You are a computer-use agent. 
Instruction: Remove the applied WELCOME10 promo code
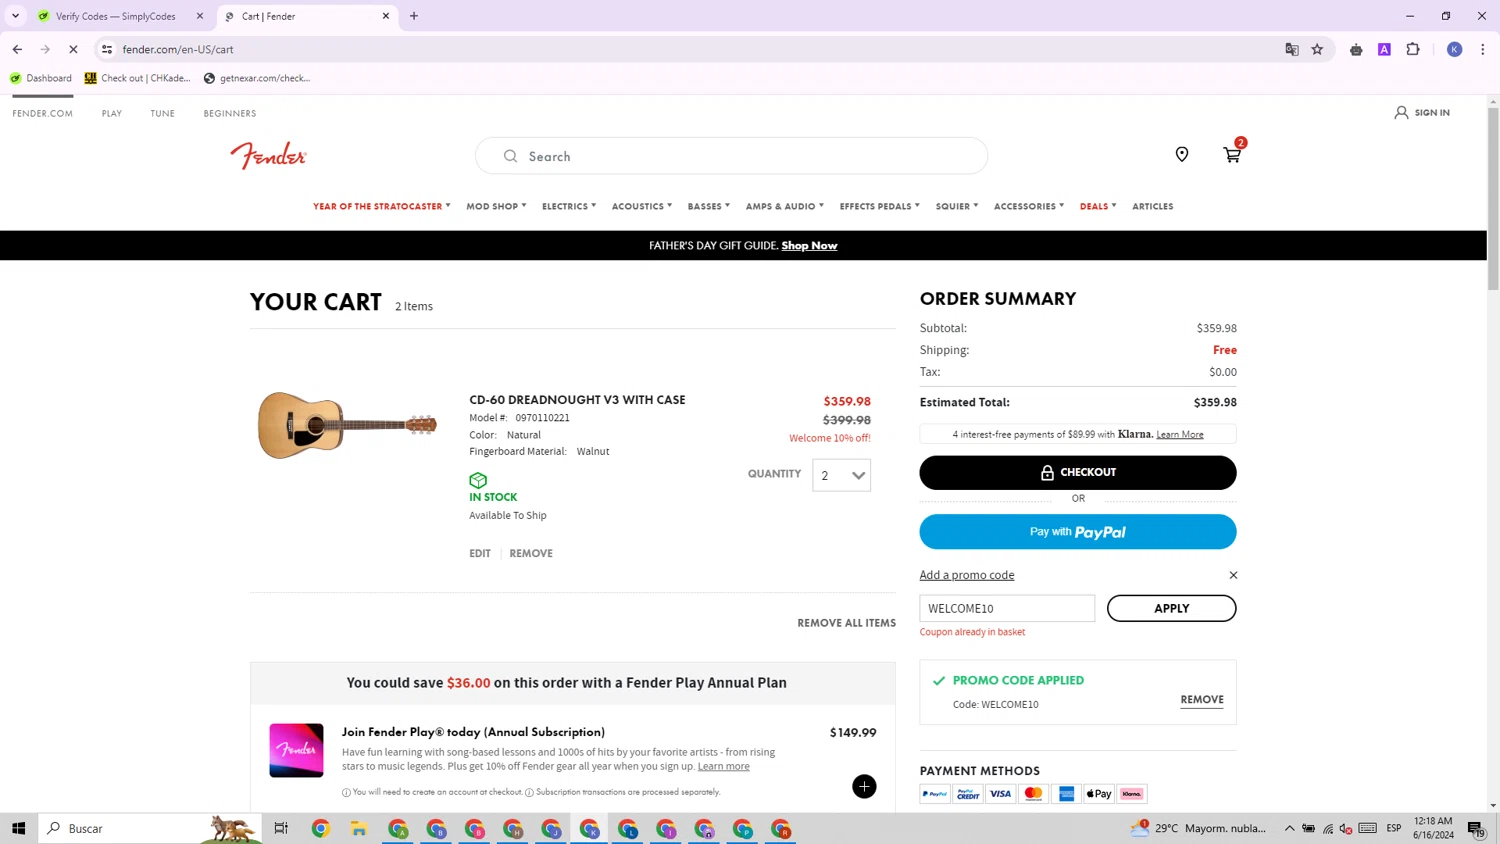tap(1202, 699)
